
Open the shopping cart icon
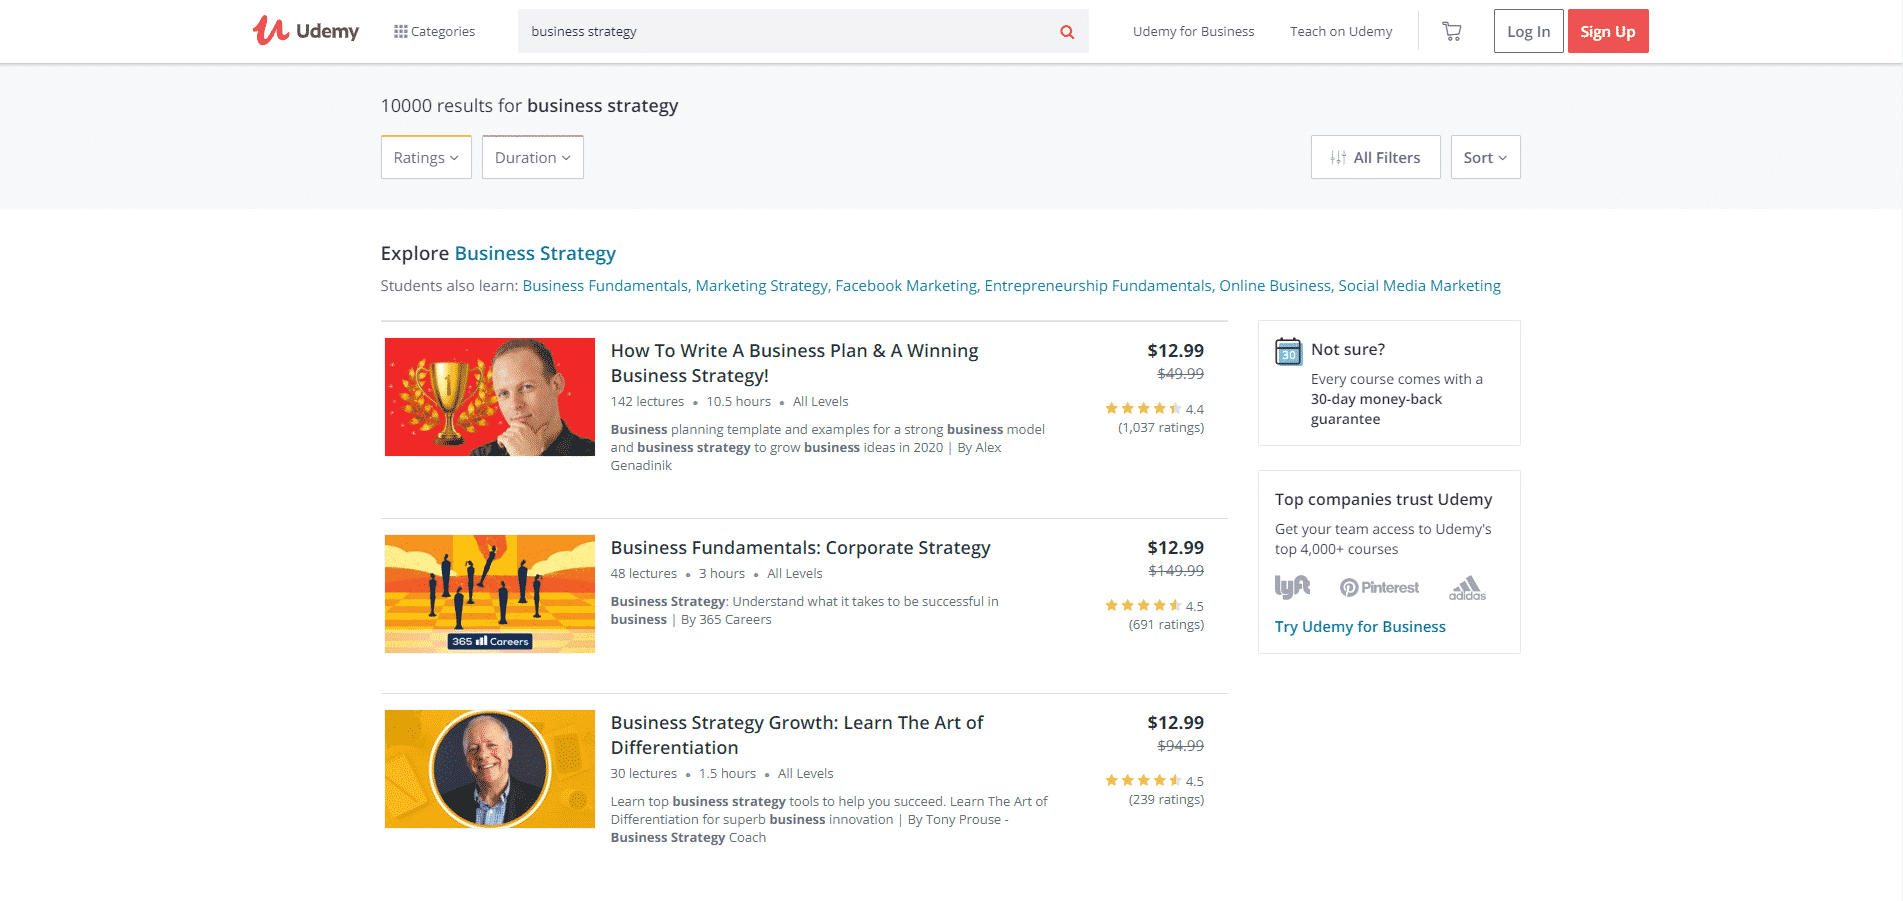click(1452, 31)
